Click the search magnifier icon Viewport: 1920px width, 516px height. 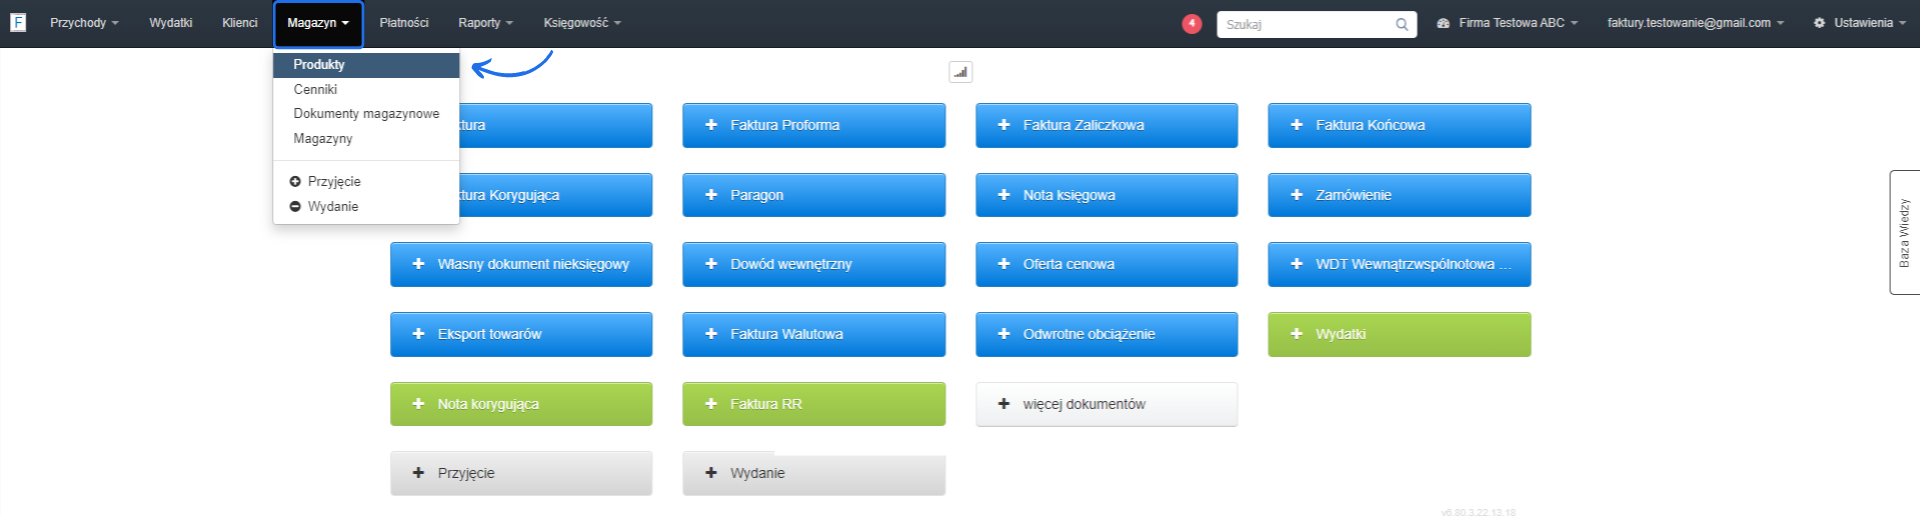[1402, 24]
